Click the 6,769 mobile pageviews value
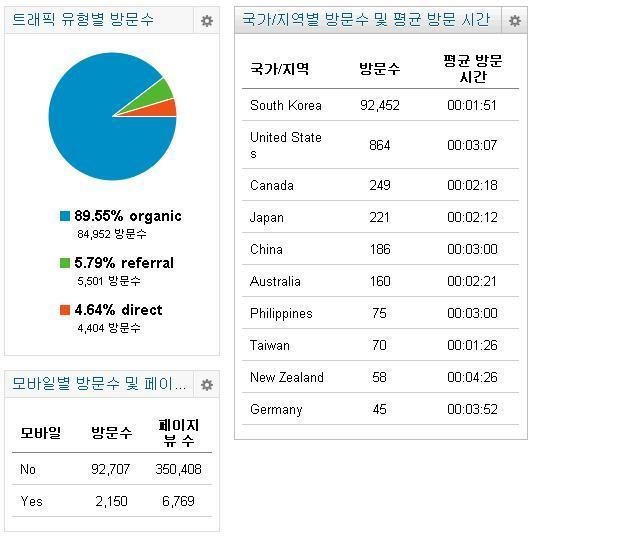Image resolution: width=625 pixels, height=542 pixels. 179,501
